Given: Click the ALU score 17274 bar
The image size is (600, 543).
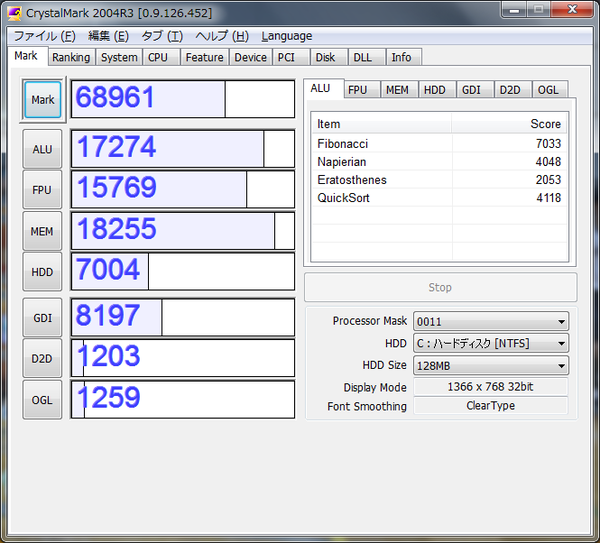Looking at the screenshot, I should pos(183,149).
